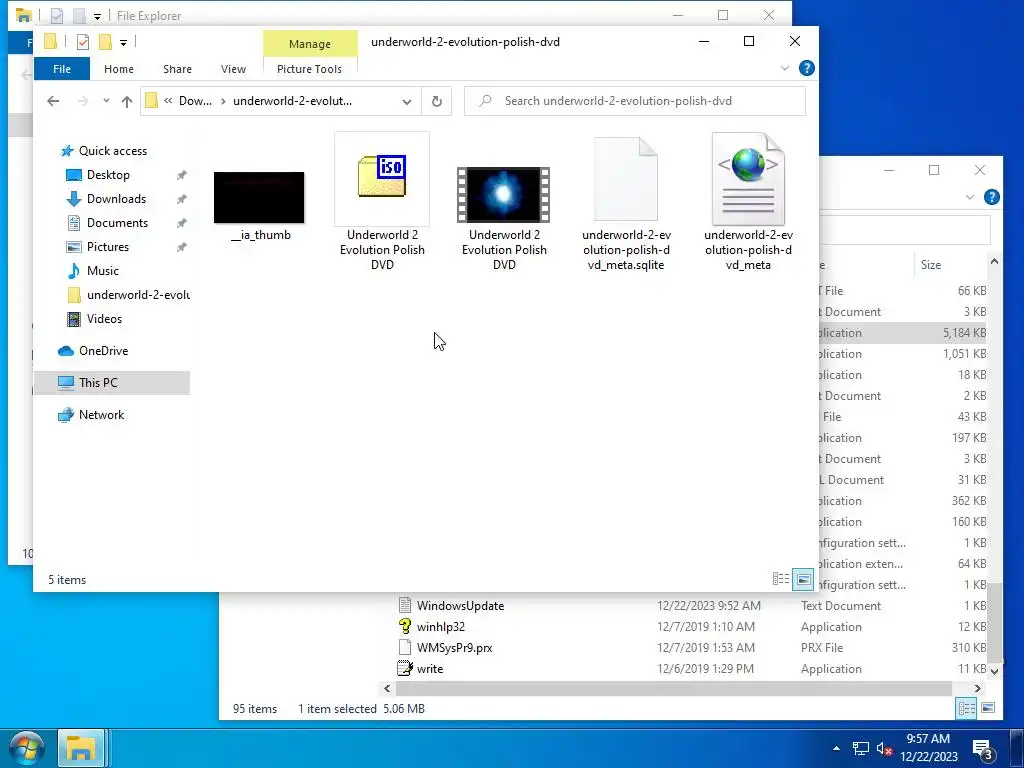
Task: Select Network in the navigation pane
Action: tap(101, 415)
